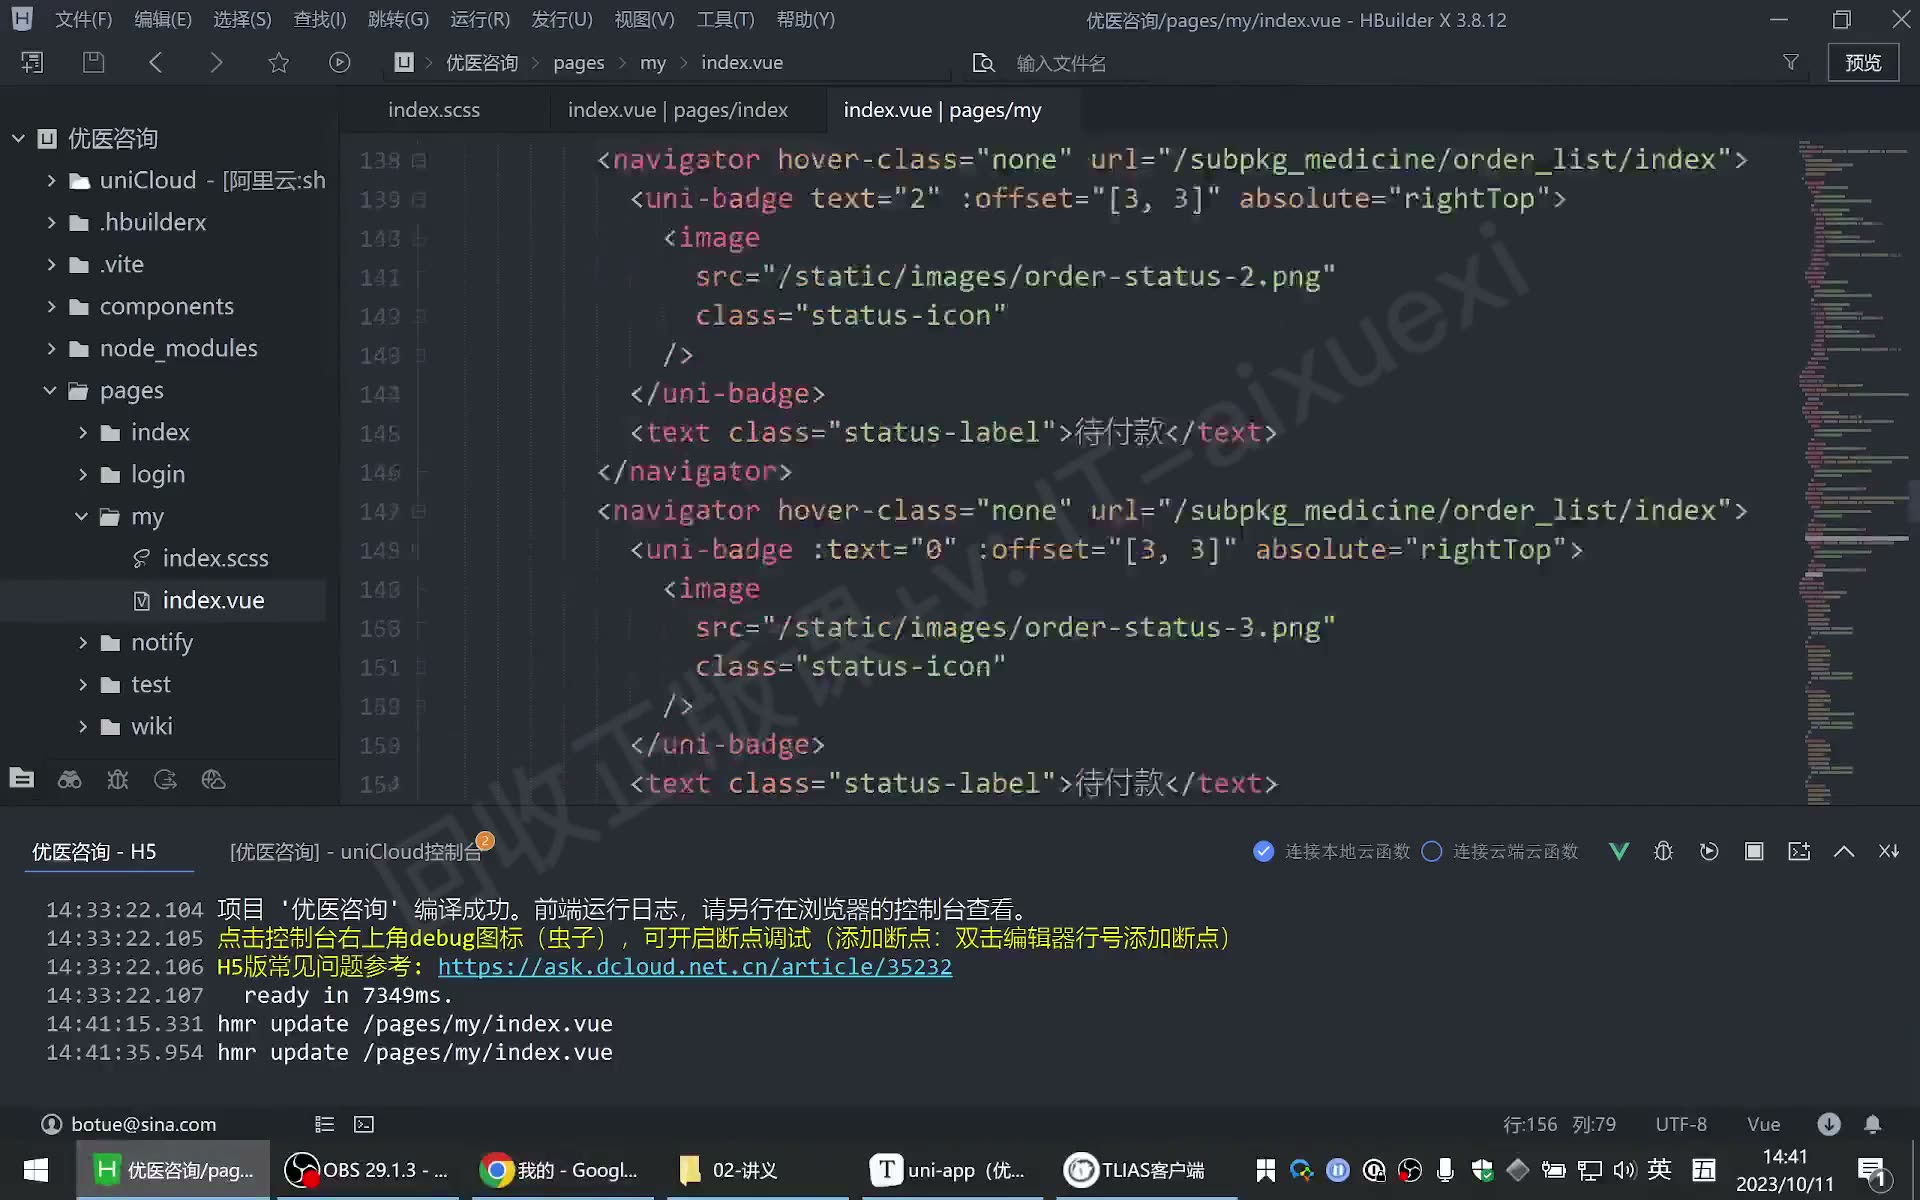This screenshot has height=1200, width=1920.
Task: Switch to index.vue | pages/index tab
Action: [678, 110]
